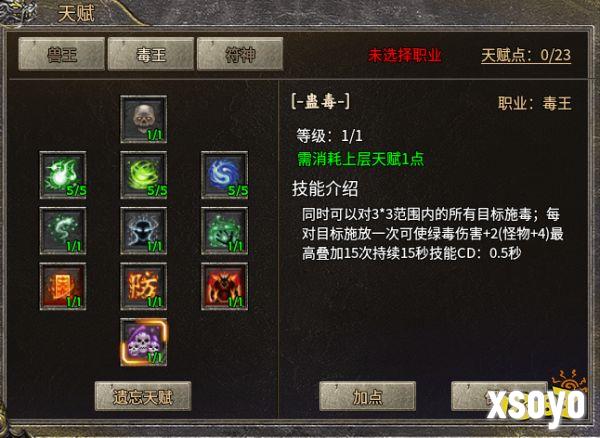Viewport: 600px width, 438px height.
Task: Click the 遗忘天赋 reset button
Action: point(143,396)
